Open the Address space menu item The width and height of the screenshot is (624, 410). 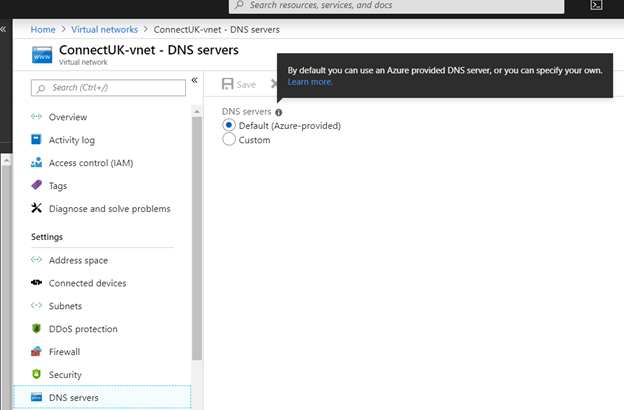point(78,260)
